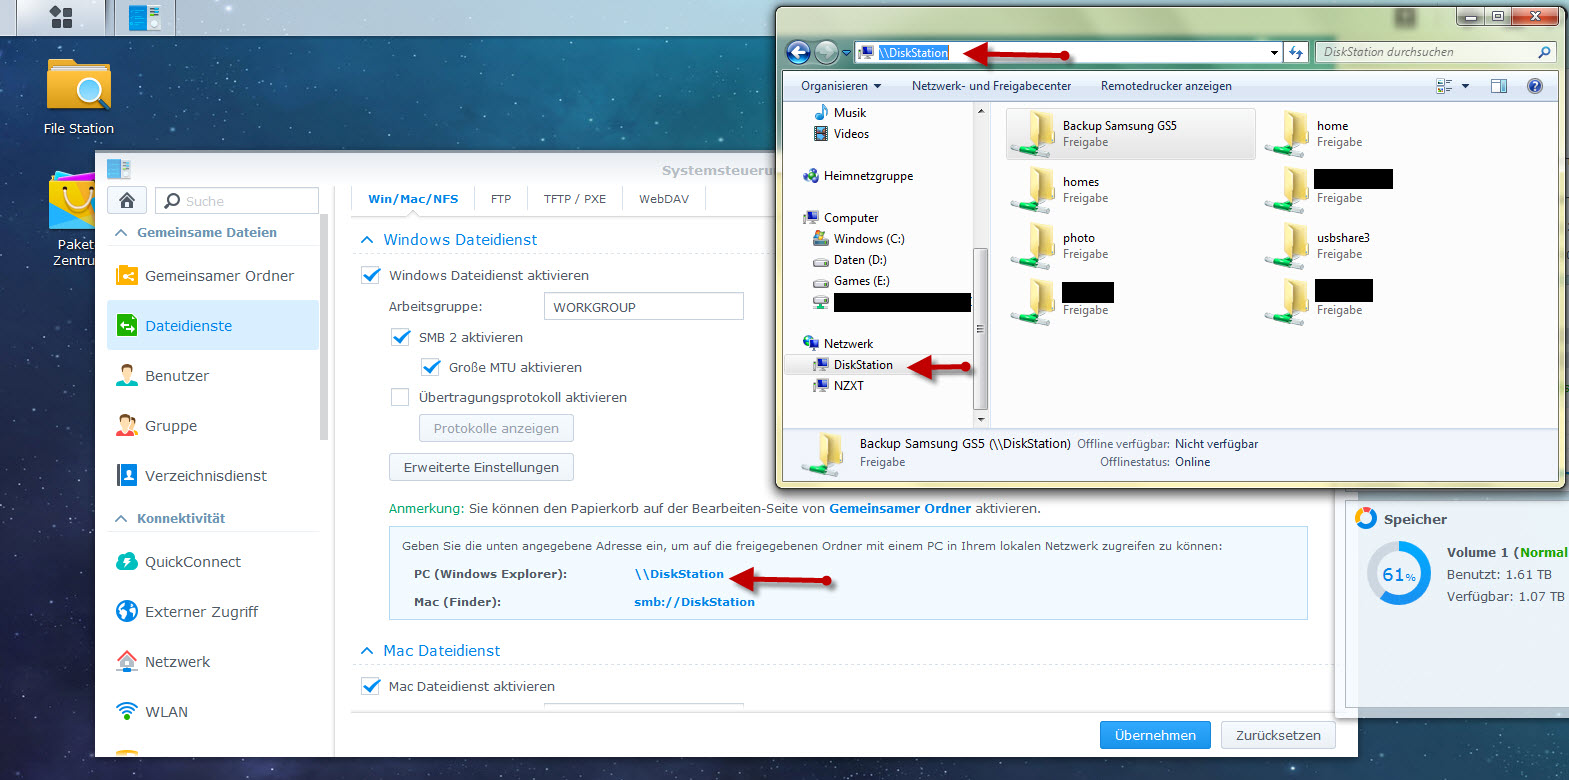Click the Control Panel taskbar icon
1569x780 pixels.
coord(145,17)
